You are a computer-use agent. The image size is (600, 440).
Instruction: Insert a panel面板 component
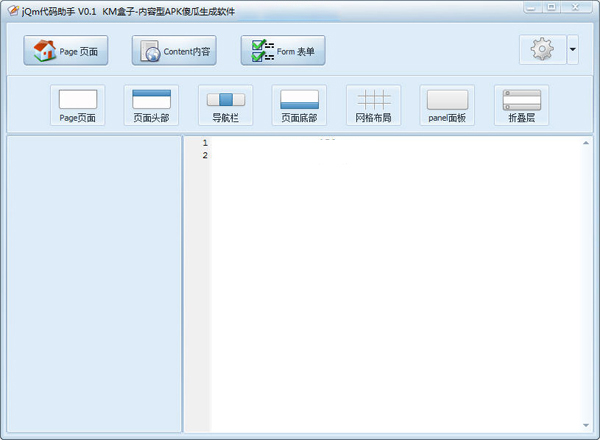point(447,106)
